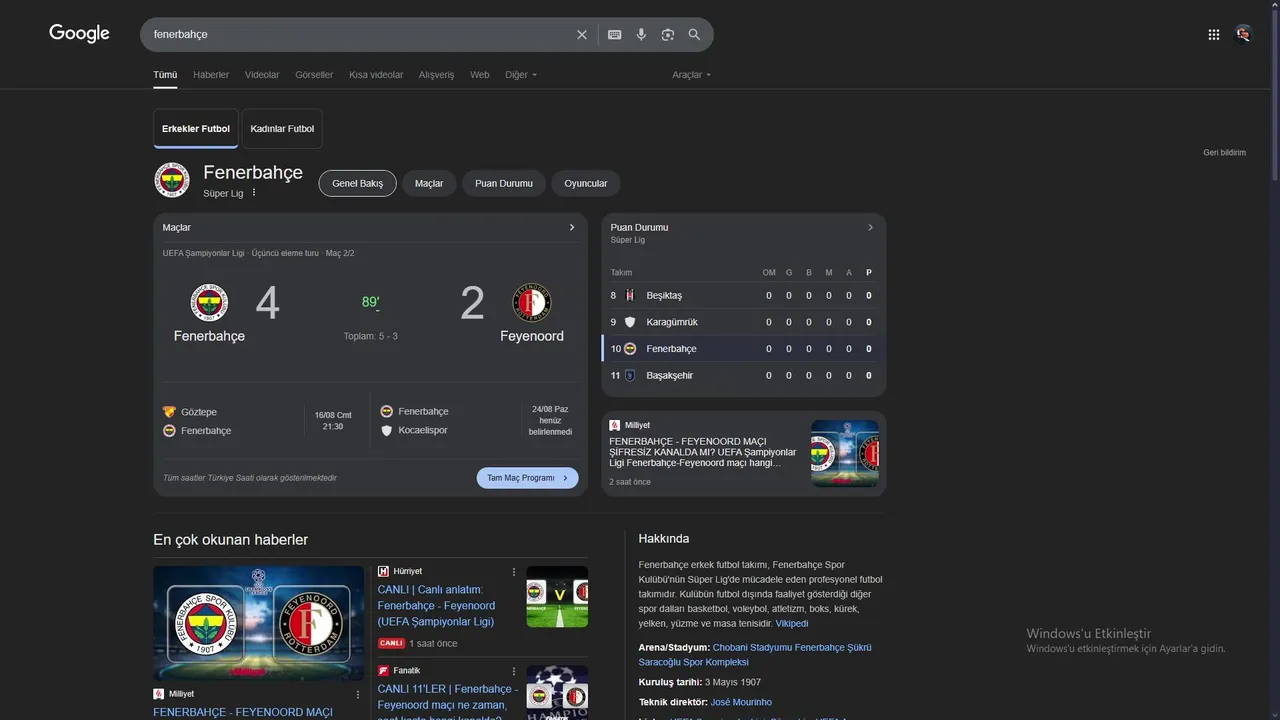Select Erkekler Futbol tab

tap(196, 129)
